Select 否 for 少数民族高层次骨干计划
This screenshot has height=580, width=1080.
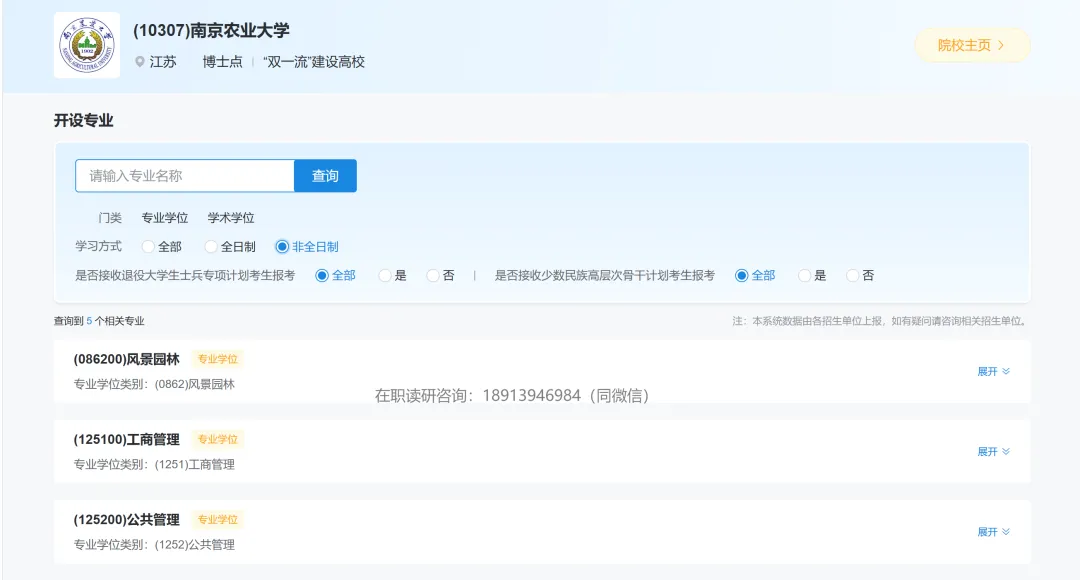pos(860,276)
